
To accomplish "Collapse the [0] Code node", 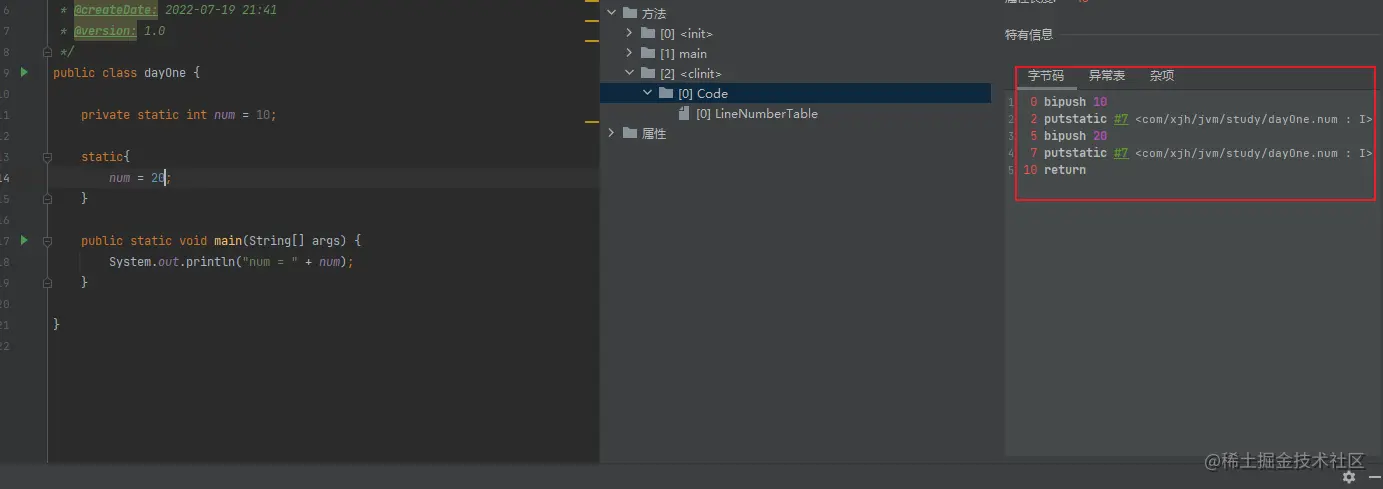I will [x=648, y=94].
